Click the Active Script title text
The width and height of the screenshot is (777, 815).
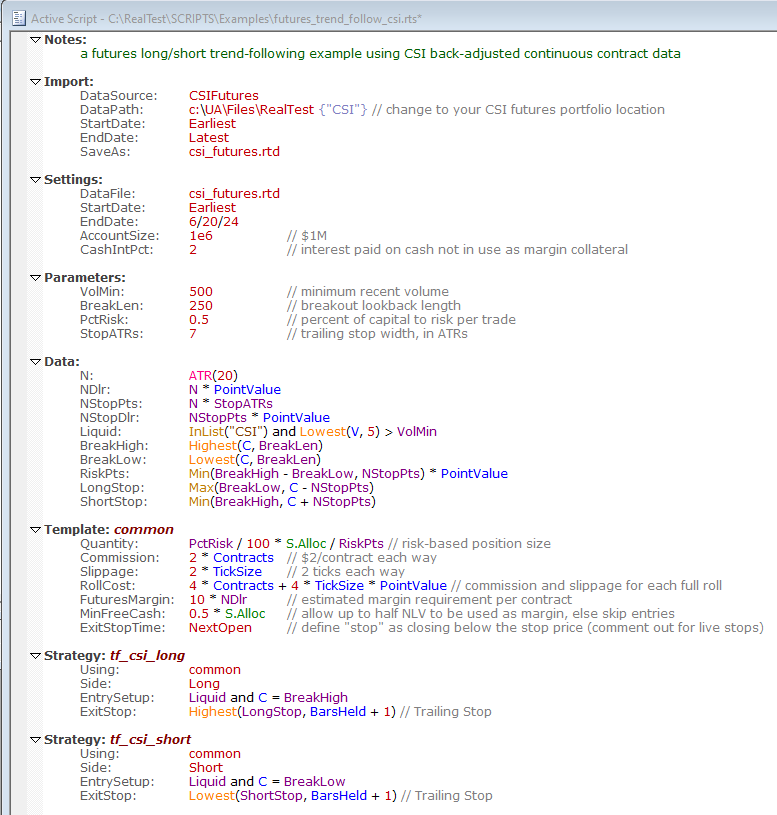[x=226, y=19]
